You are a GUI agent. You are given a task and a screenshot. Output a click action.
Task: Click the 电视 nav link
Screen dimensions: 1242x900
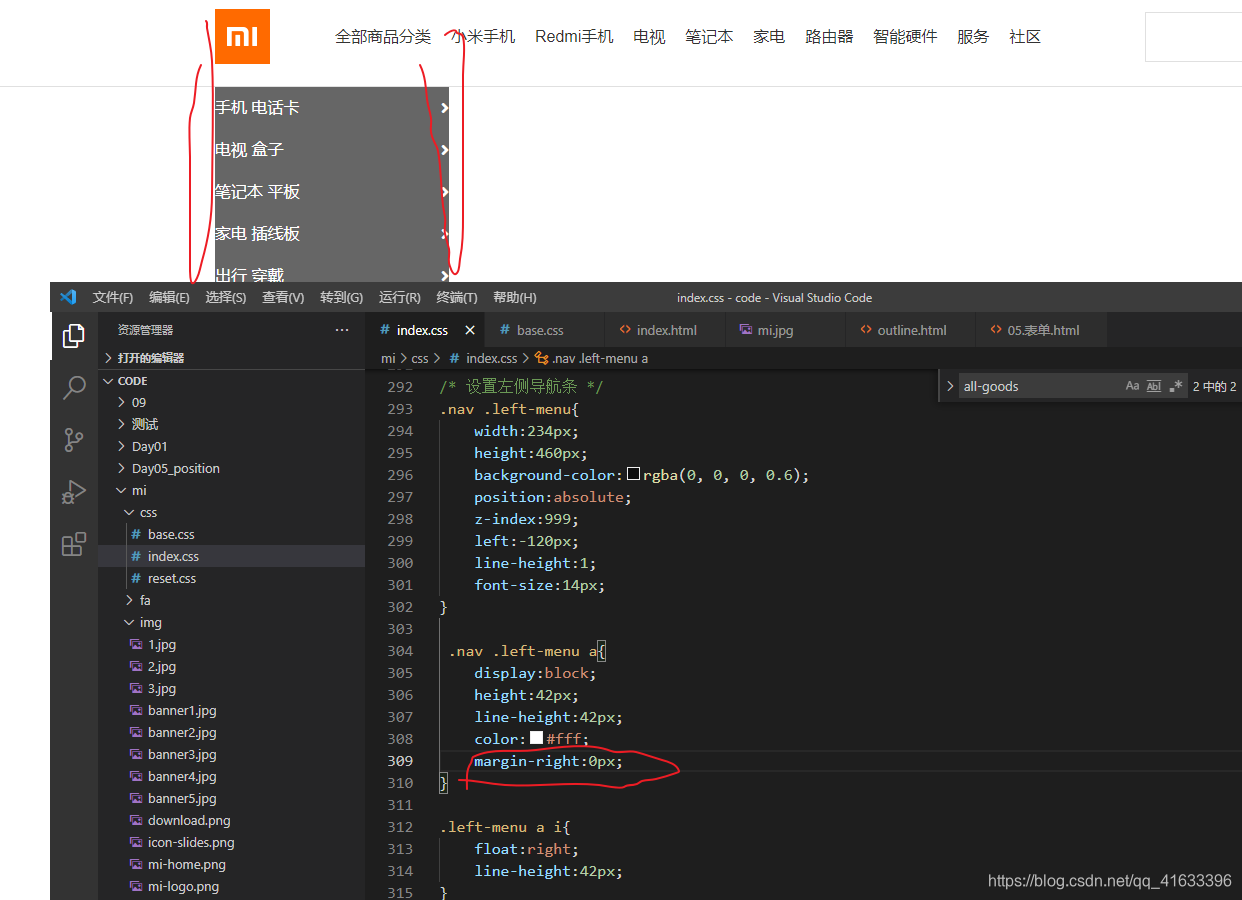click(x=649, y=37)
